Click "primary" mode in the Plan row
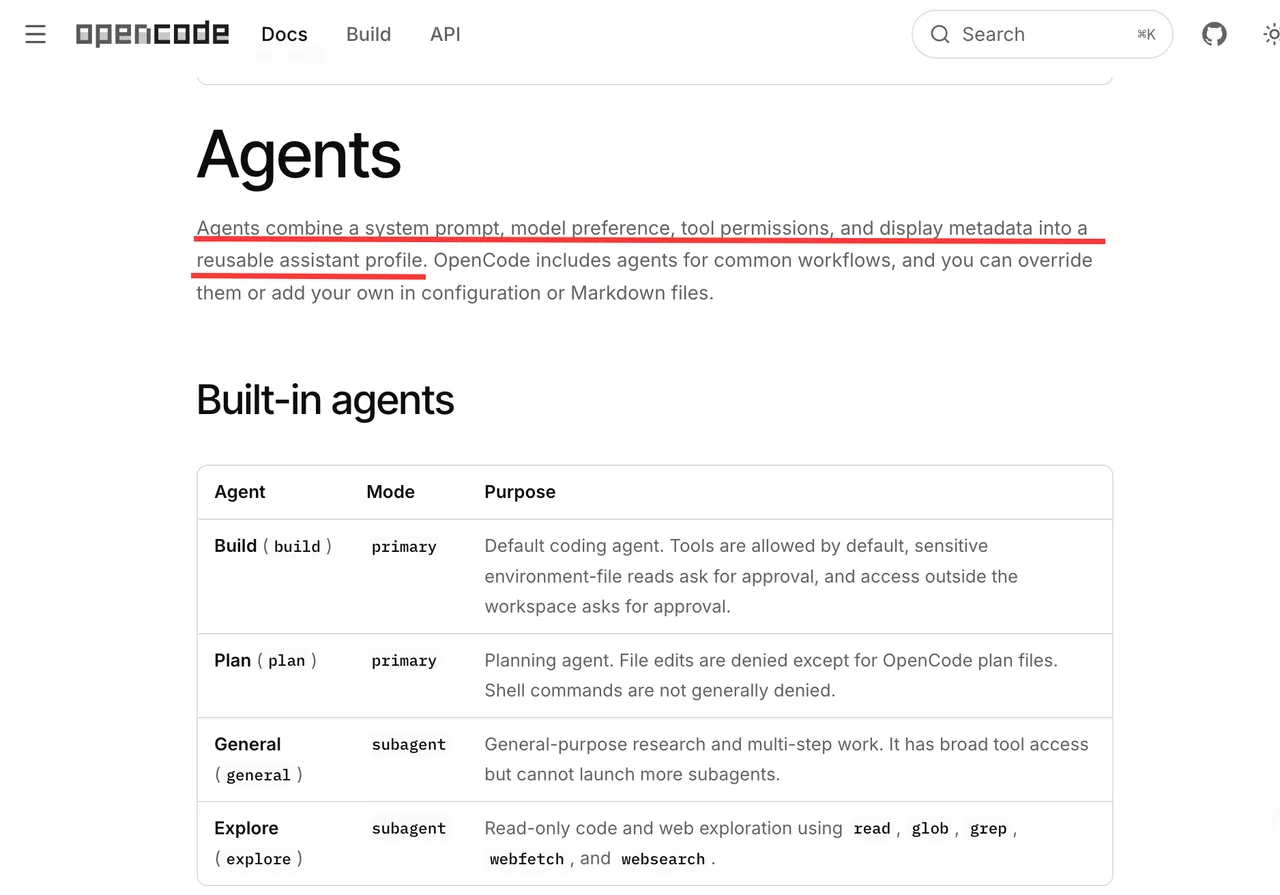The height and width of the screenshot is (895, 1280). coord(404,661)
